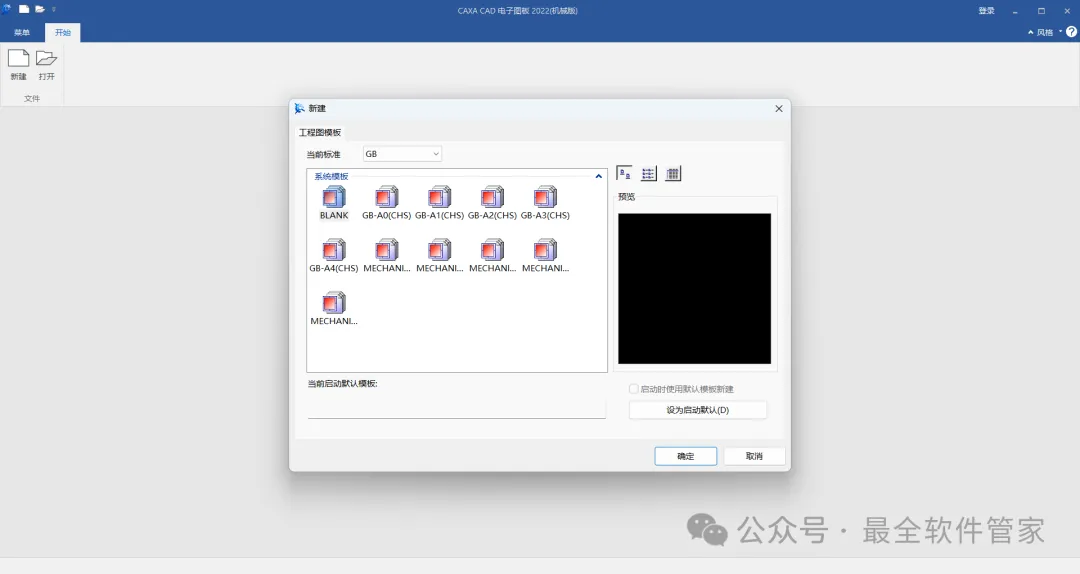Open the 菜单 tab

22,32
